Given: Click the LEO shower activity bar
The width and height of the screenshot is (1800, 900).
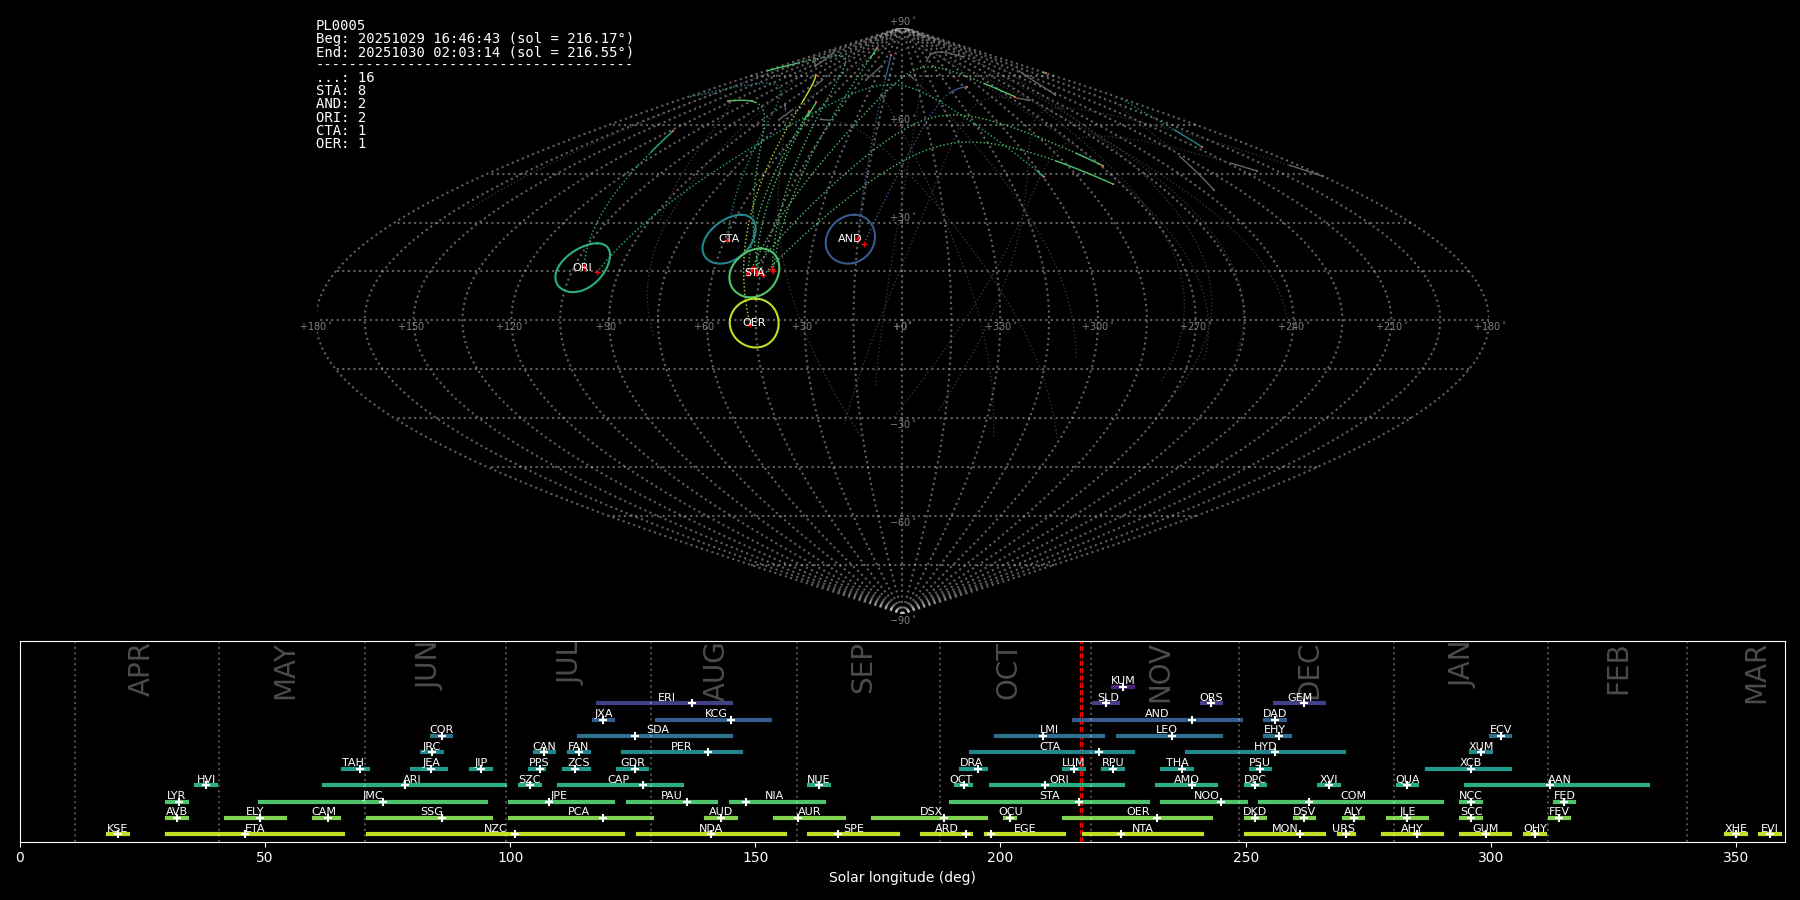Looking at the screenshot, I should [1168, 736].
